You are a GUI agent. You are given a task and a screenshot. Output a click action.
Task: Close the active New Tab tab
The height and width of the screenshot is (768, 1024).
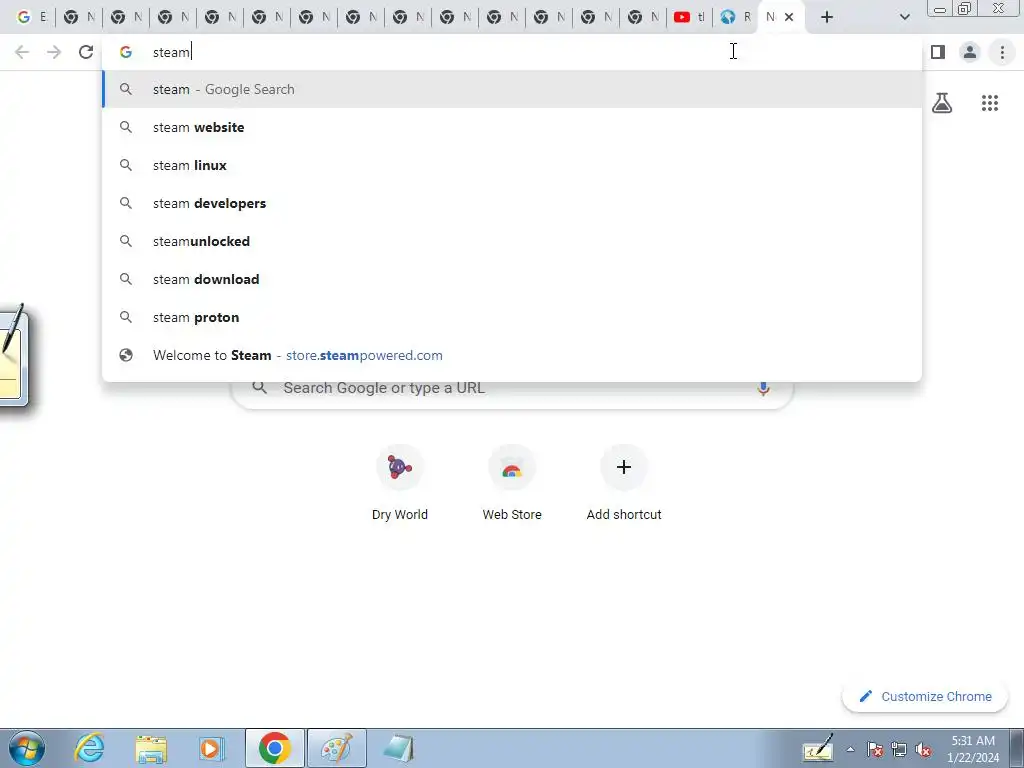pos(789,17)
